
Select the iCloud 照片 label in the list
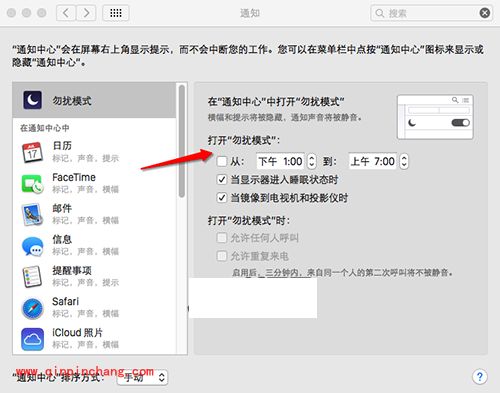(x=77, y=332)
